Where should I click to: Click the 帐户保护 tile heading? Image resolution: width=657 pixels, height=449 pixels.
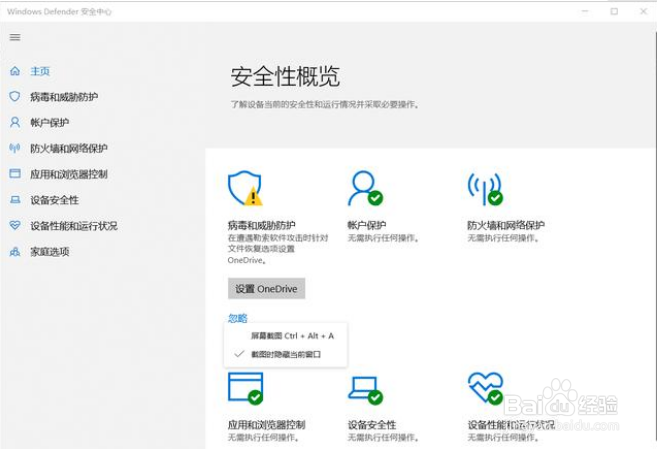(x=367, y=225)
